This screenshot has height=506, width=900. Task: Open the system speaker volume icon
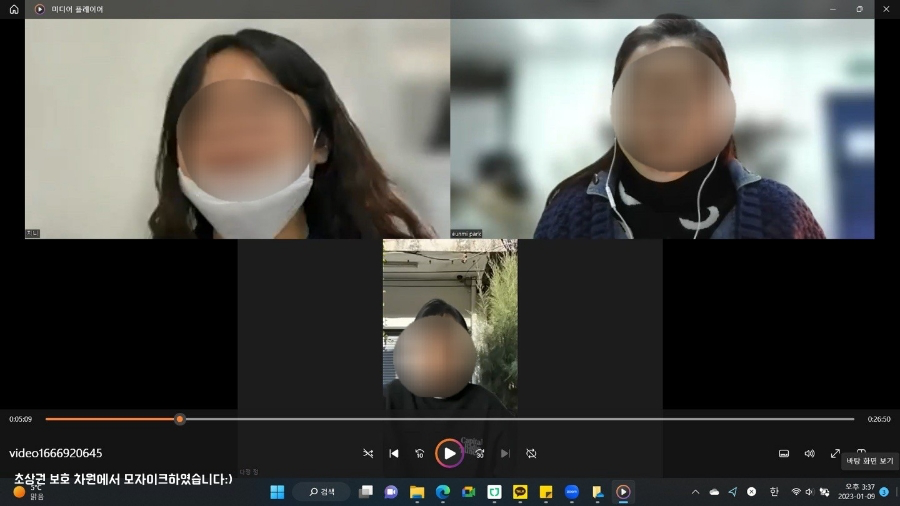pyautogui.click(x=809, y=492)
